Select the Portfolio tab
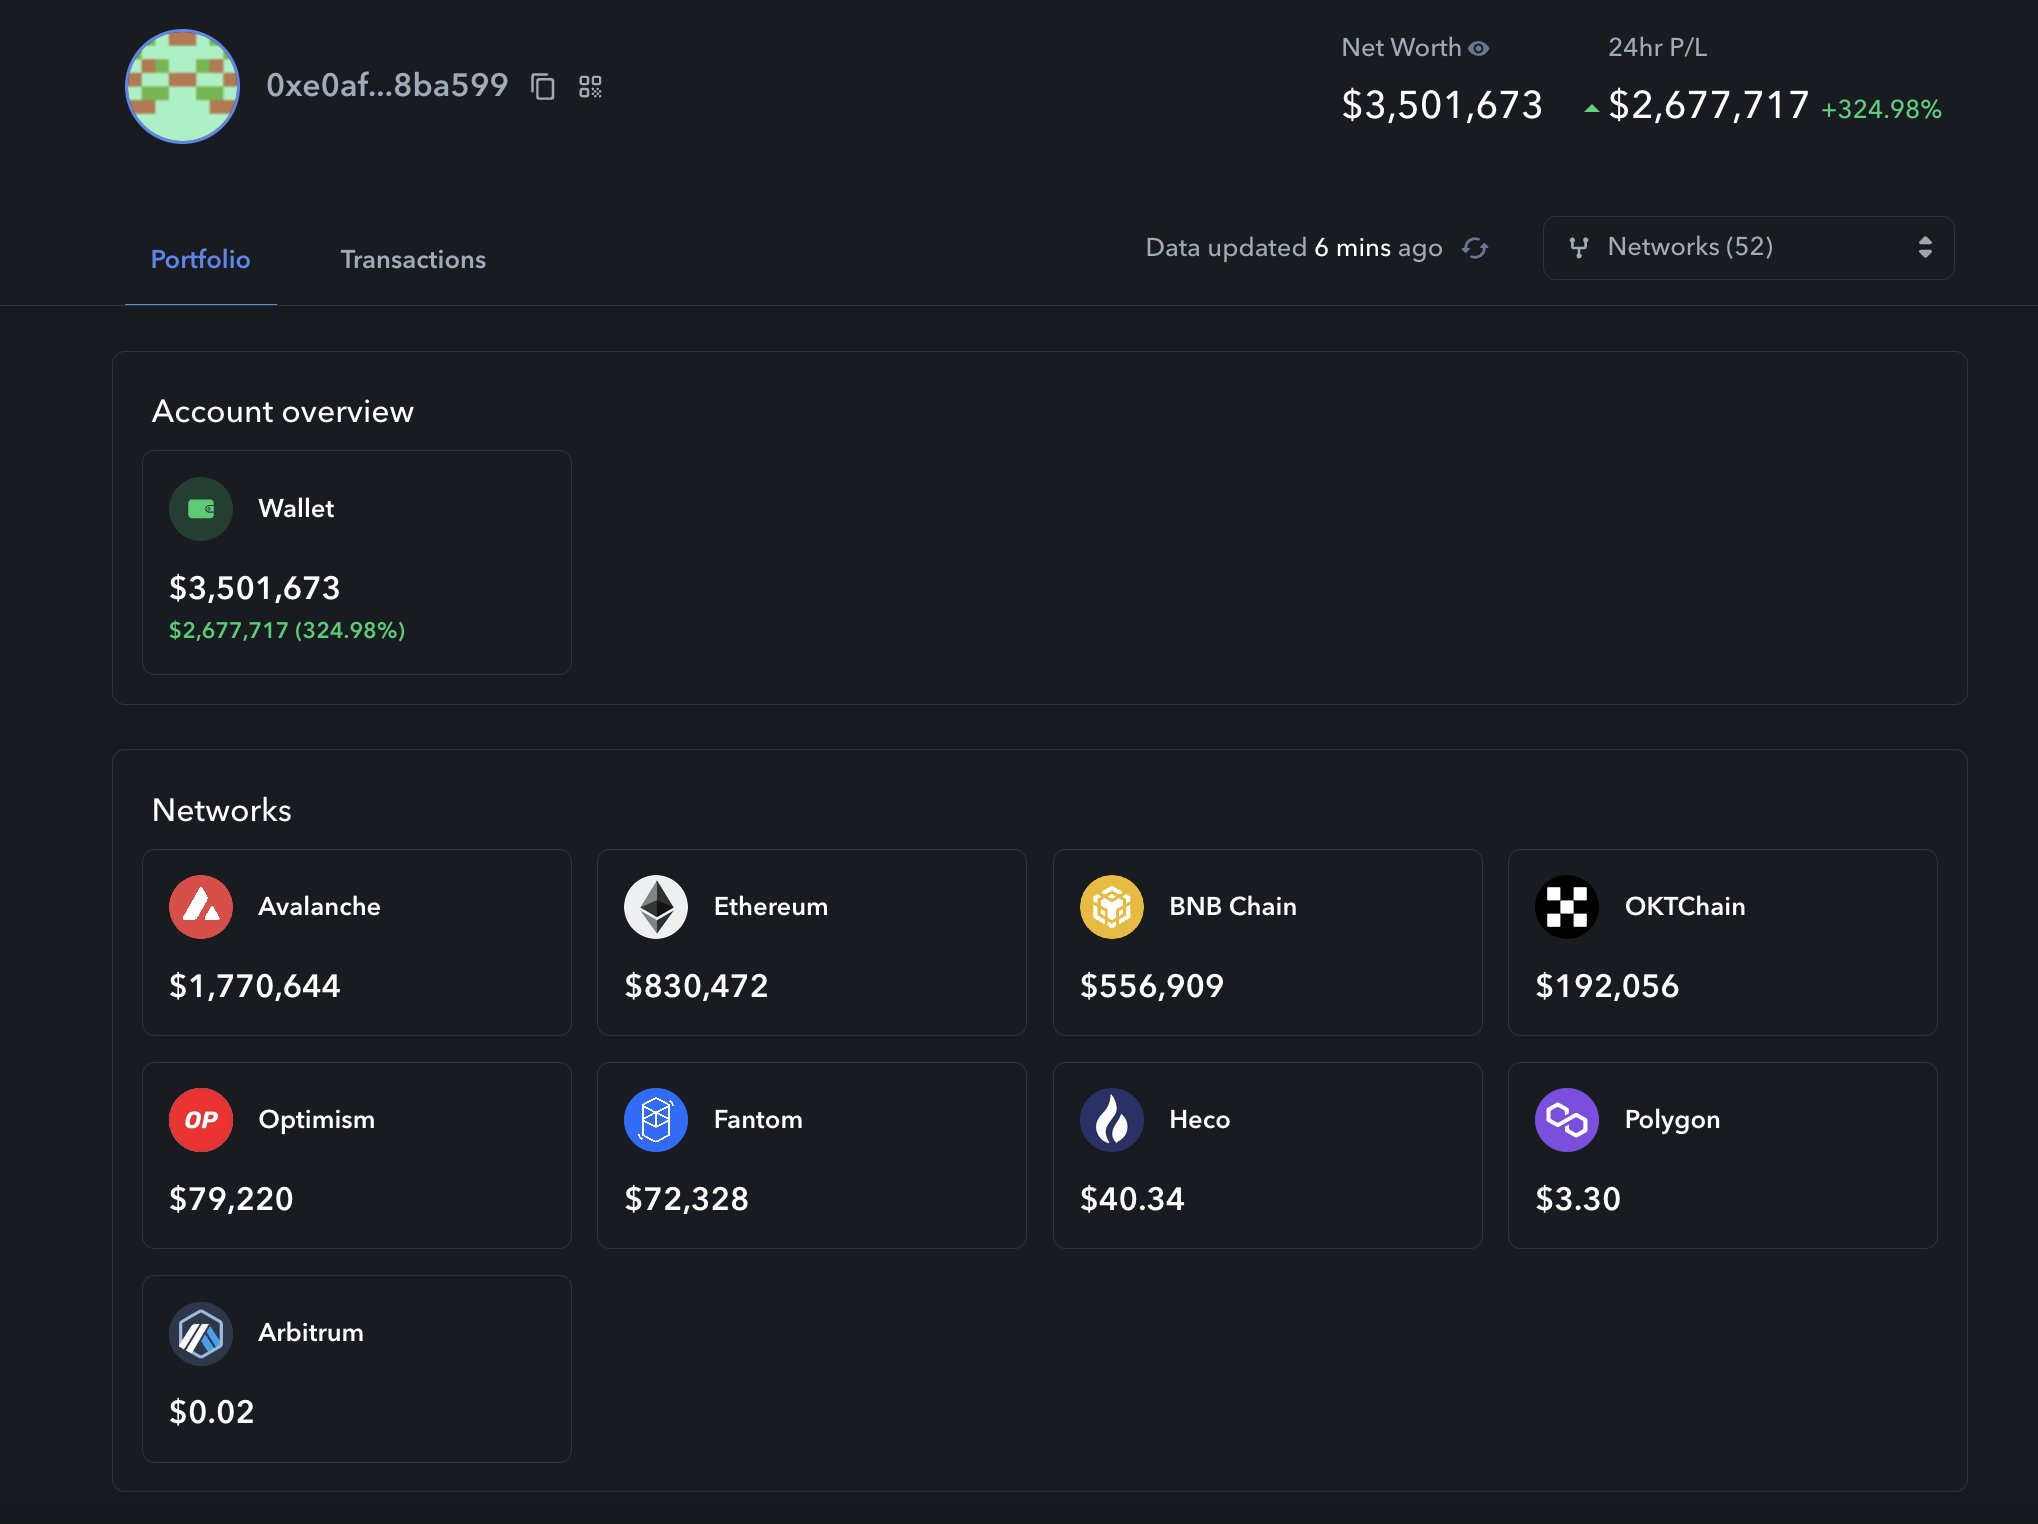The height and width of the screenshot is (1524, 2038). coord(200,260)
